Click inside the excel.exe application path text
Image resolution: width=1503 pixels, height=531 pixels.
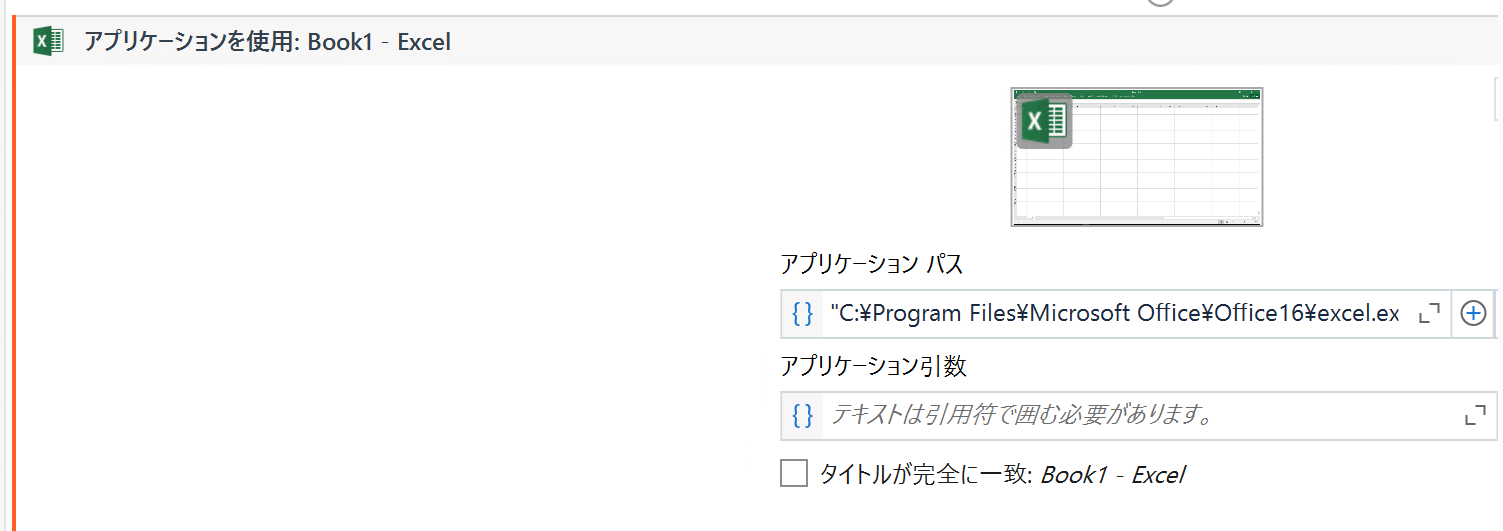point(1114,314)
